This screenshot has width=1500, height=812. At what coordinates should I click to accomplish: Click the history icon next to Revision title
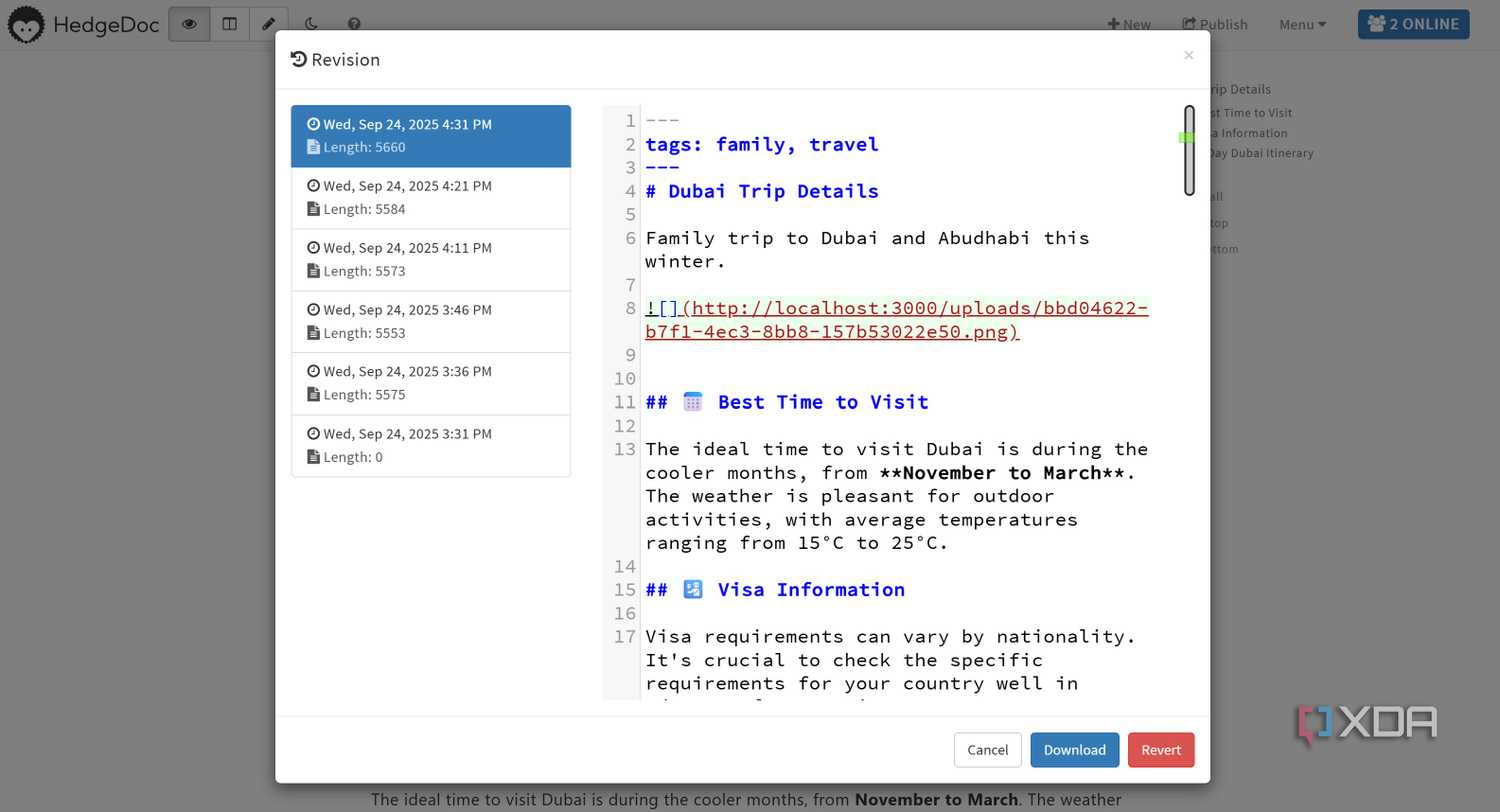(298, 60)
